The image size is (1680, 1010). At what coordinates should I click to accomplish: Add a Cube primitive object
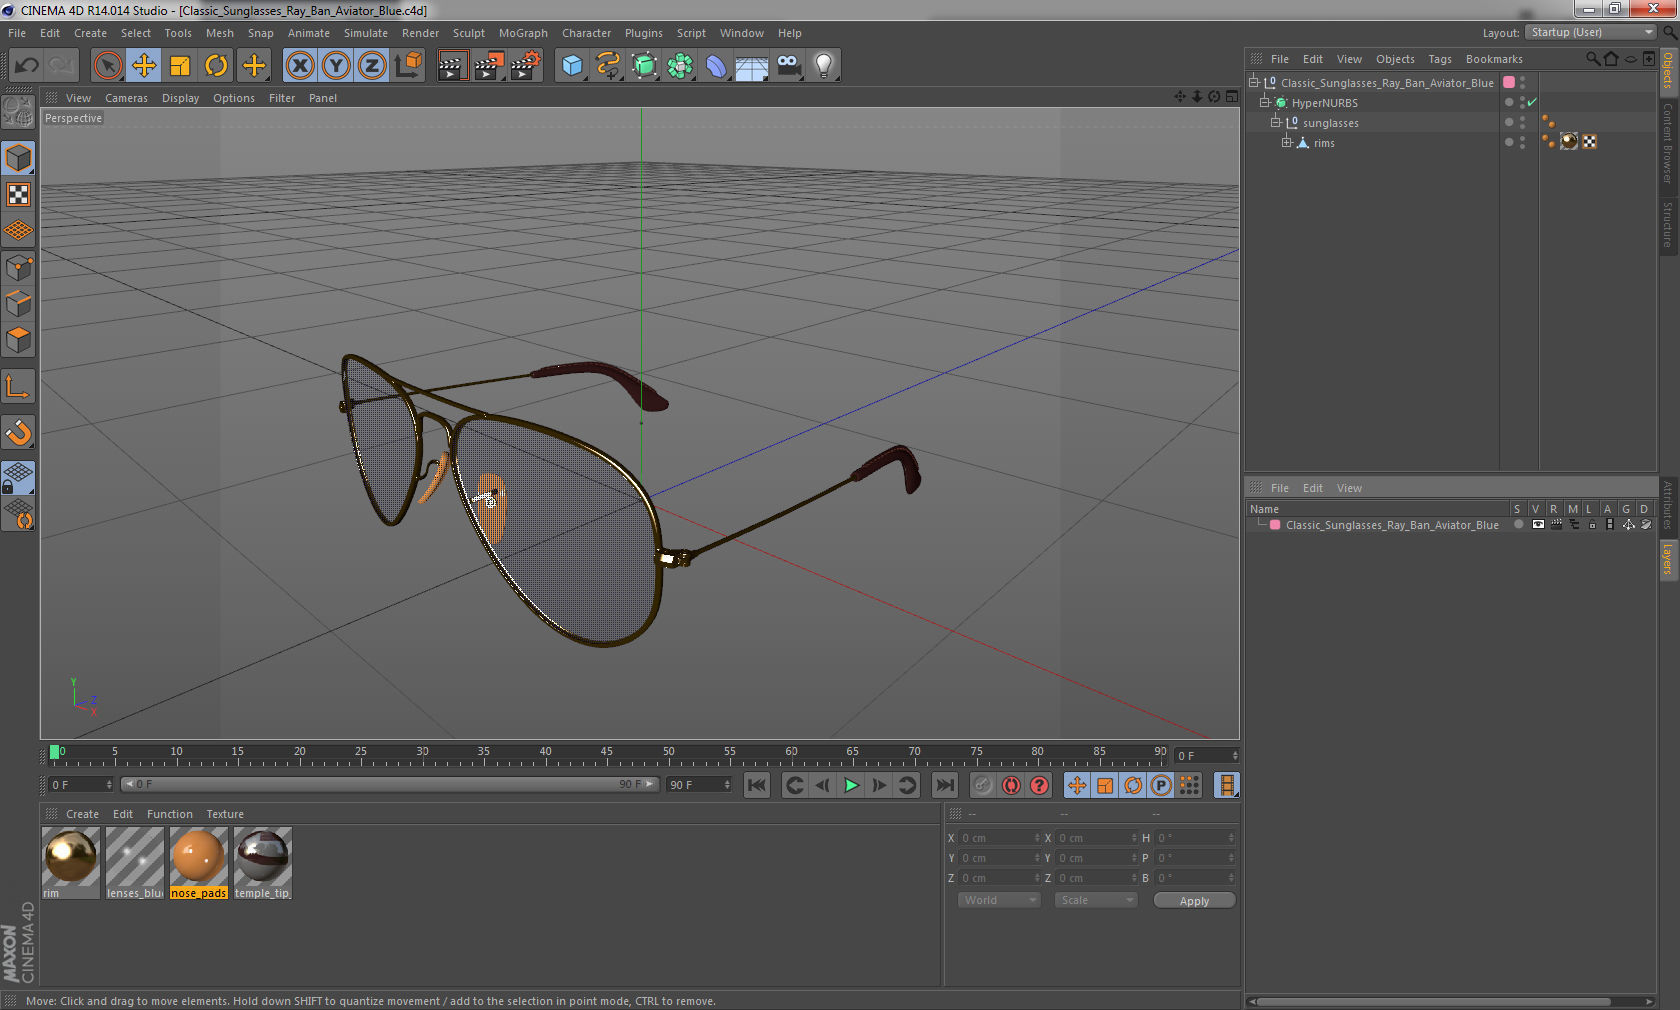point(572,66)
